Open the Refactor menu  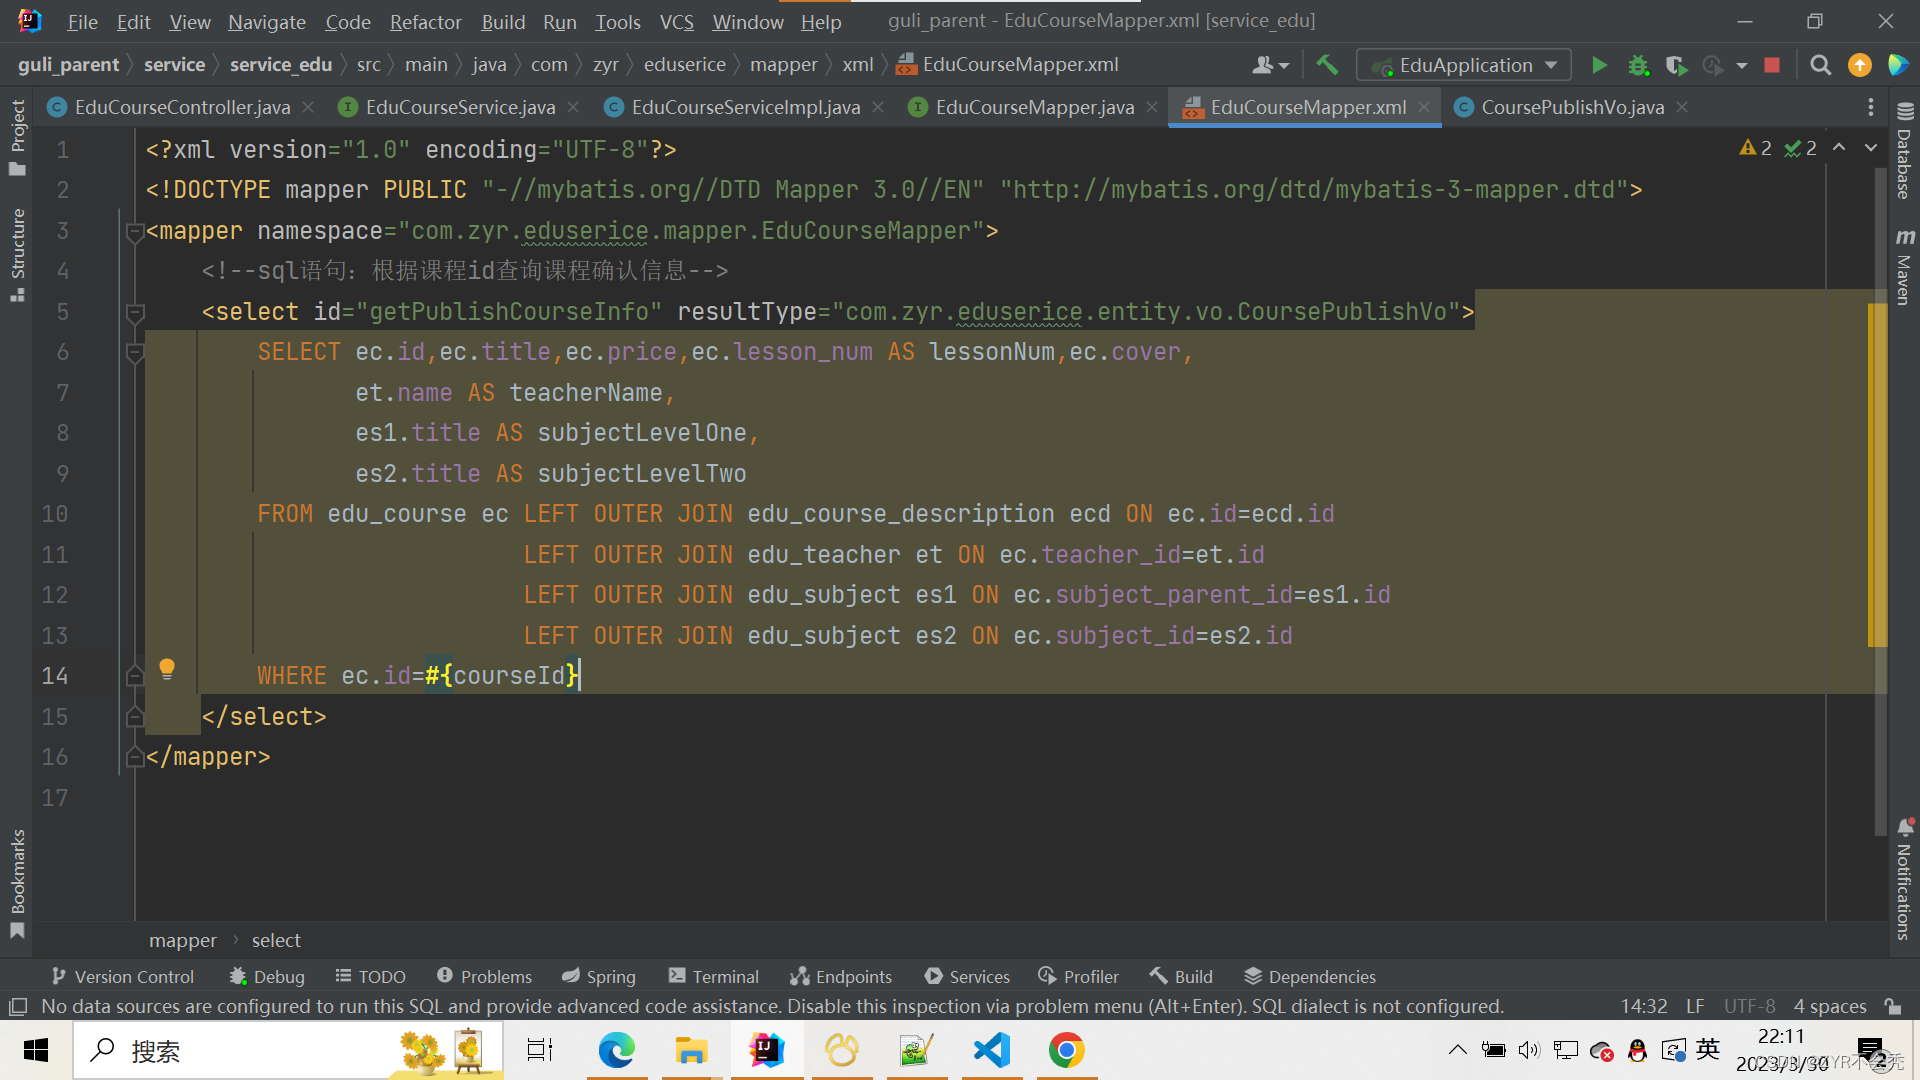(425, 21)
